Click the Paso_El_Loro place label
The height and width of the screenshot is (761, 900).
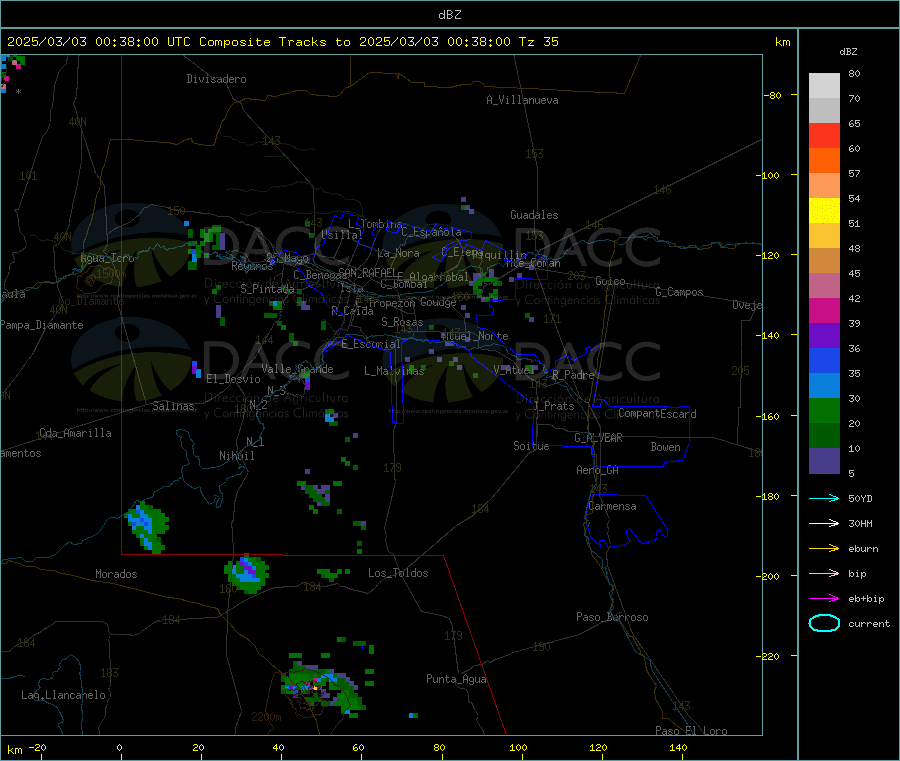(691, 731)
